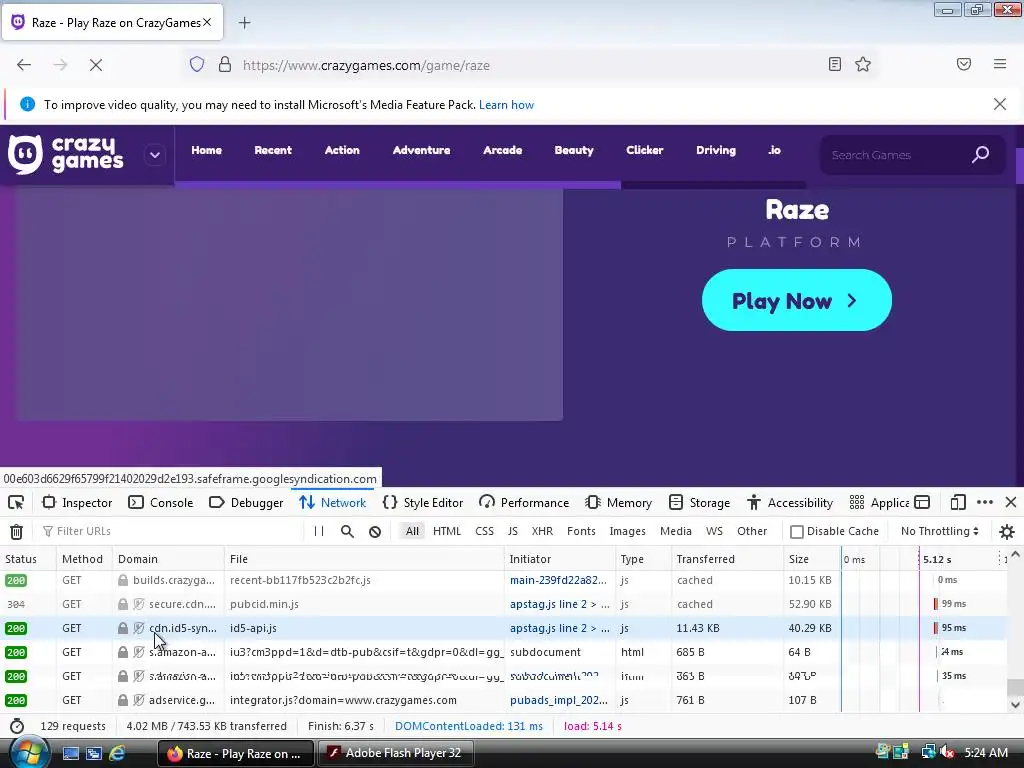Open request blocking icon
Viewport: 1024px width, 768px height.
coord(375,531)
